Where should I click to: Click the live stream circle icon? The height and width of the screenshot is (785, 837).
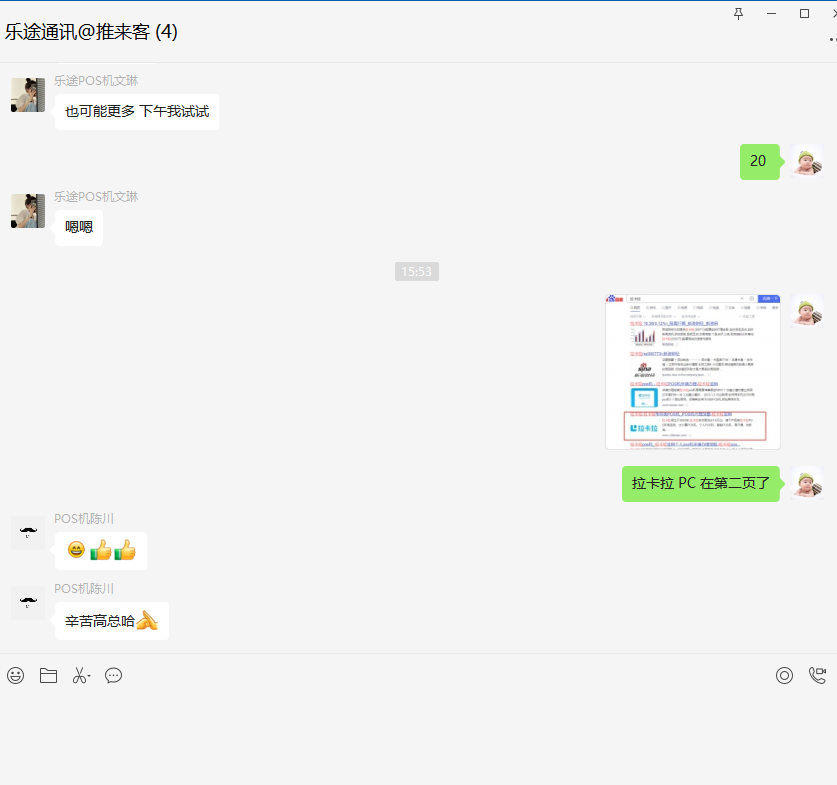[x=784, y=676]
